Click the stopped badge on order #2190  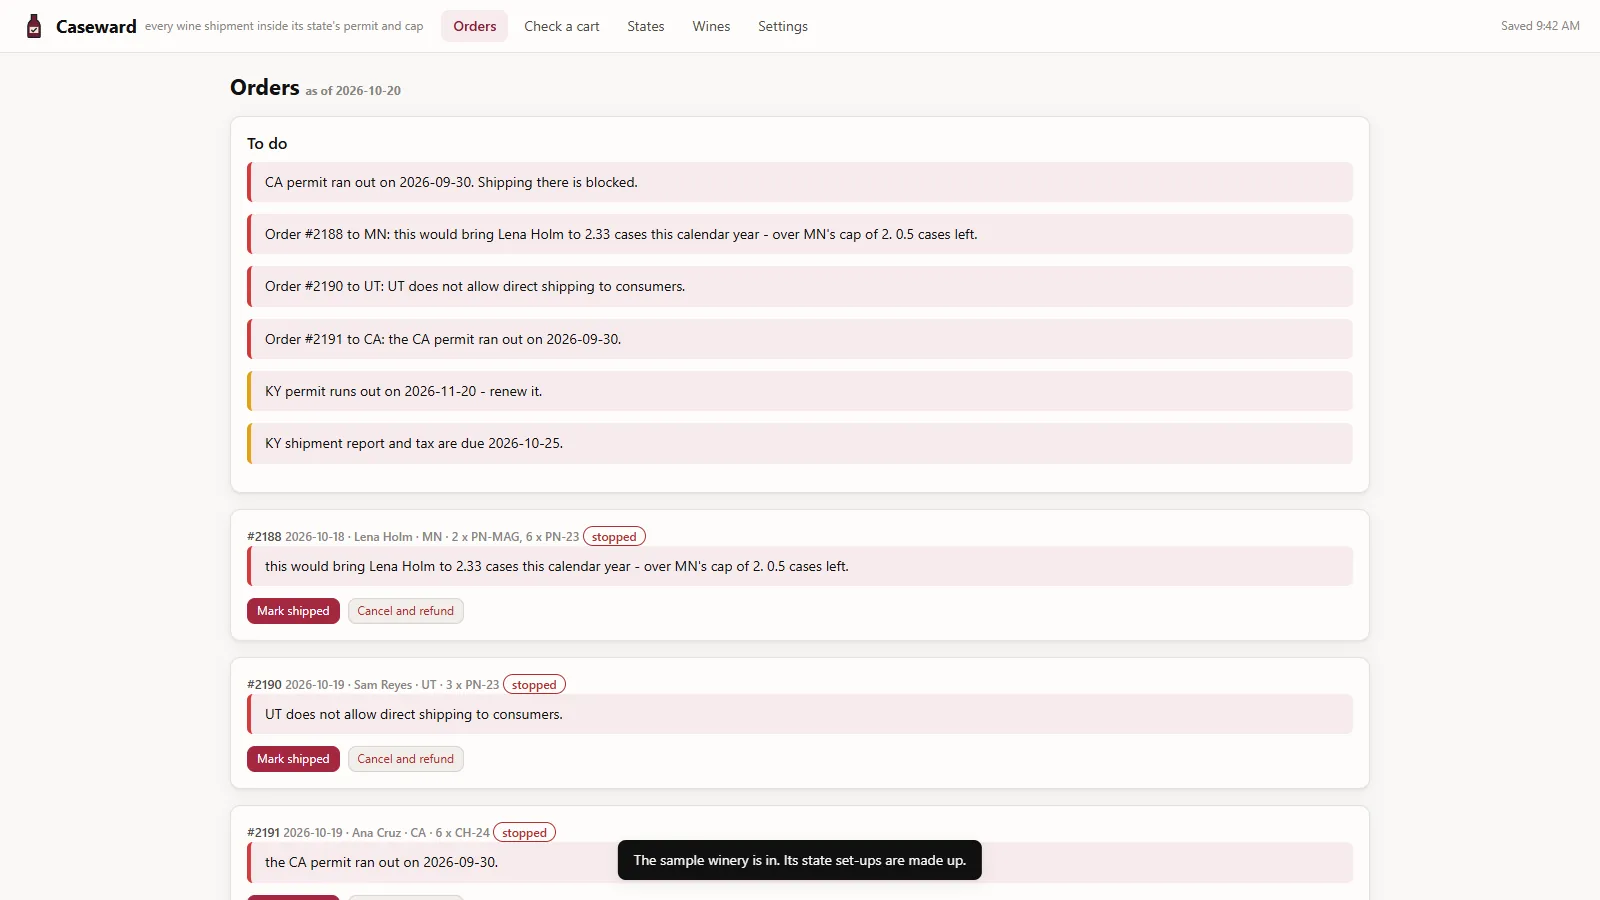pyautogui.click(x=534, y=685)
